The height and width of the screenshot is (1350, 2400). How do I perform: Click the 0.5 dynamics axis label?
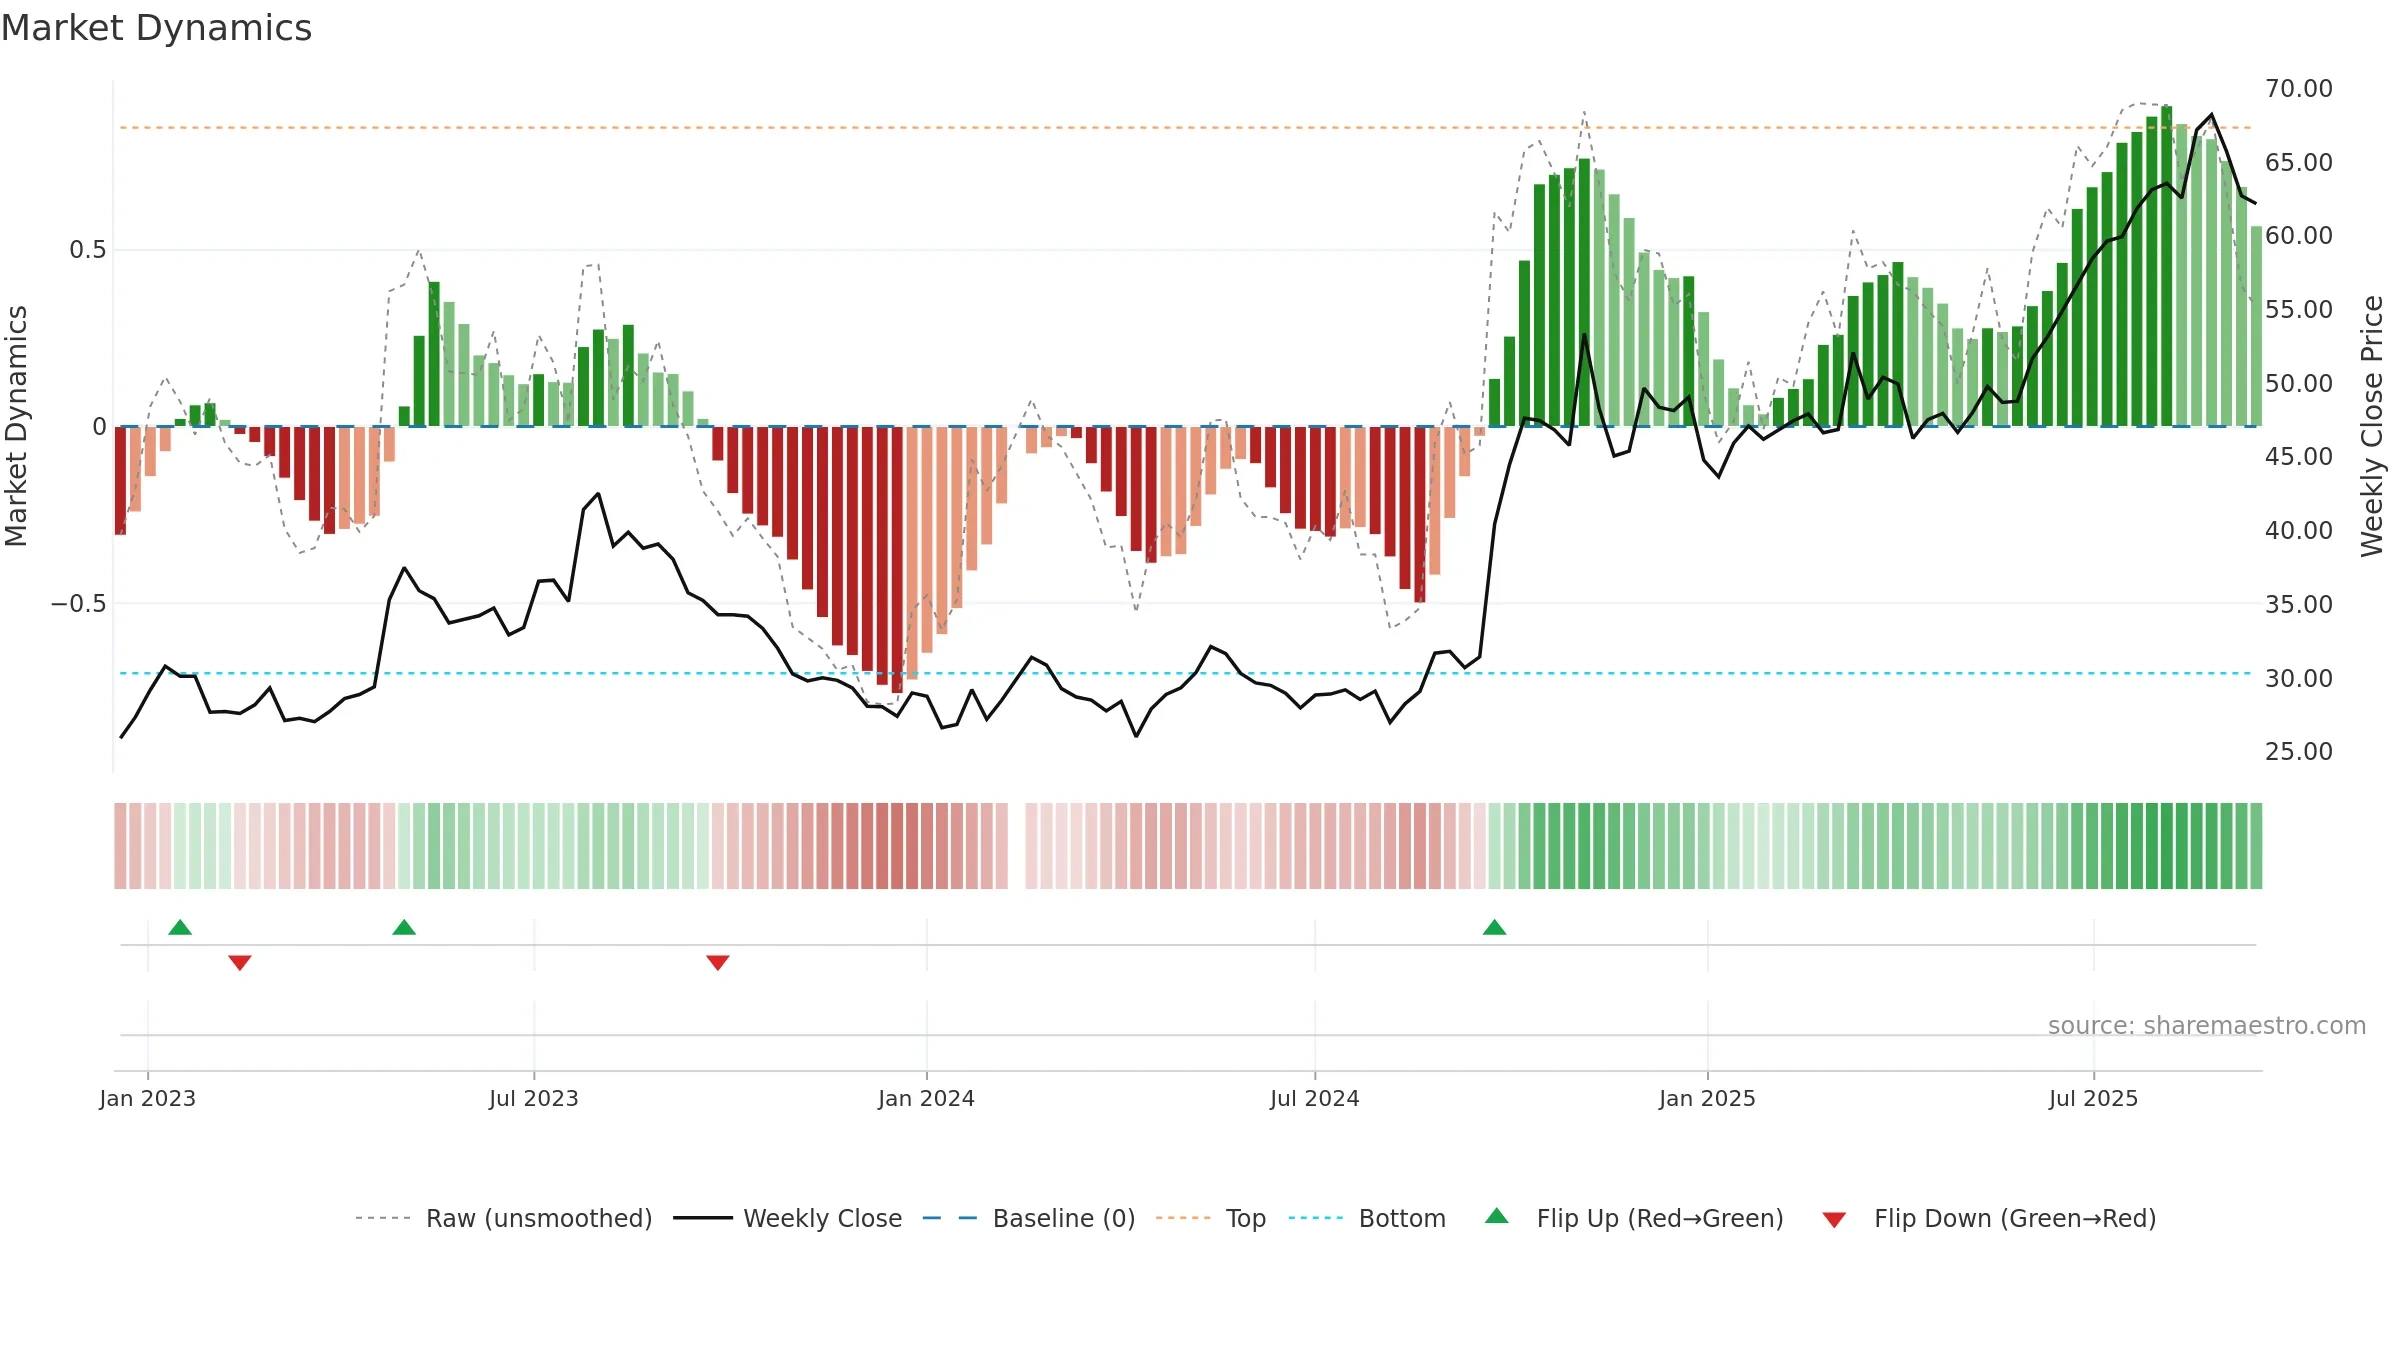point(88,249)
